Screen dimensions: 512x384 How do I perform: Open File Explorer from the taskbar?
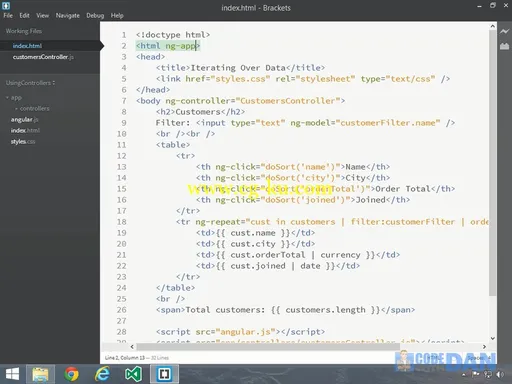click(x=40, y=374)
